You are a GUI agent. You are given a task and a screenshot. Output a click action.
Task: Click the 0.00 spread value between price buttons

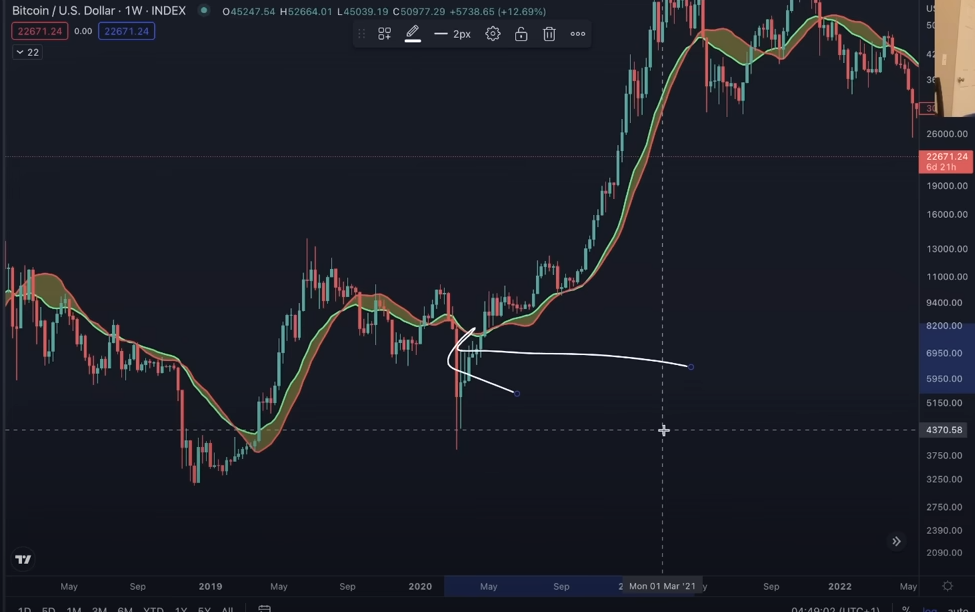click(83, 31)
